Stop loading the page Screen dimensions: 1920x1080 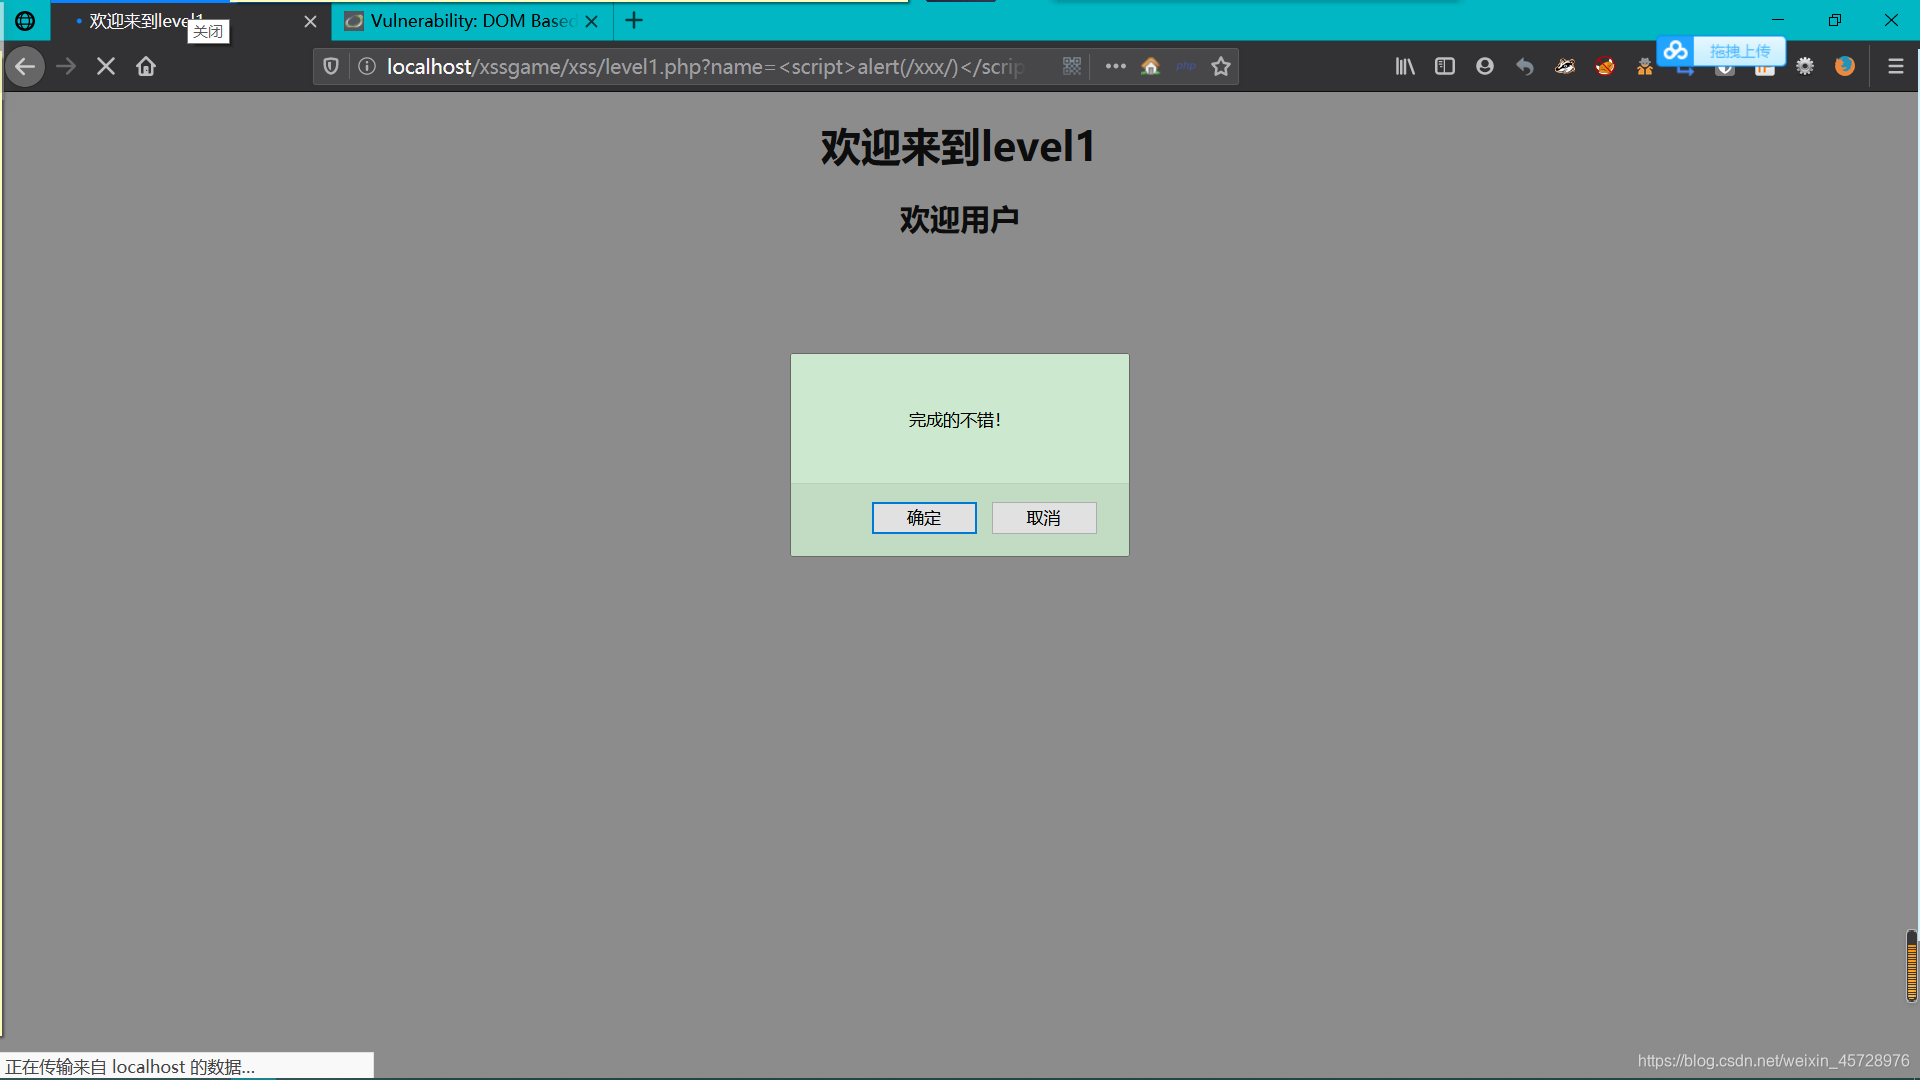(106, 67)
